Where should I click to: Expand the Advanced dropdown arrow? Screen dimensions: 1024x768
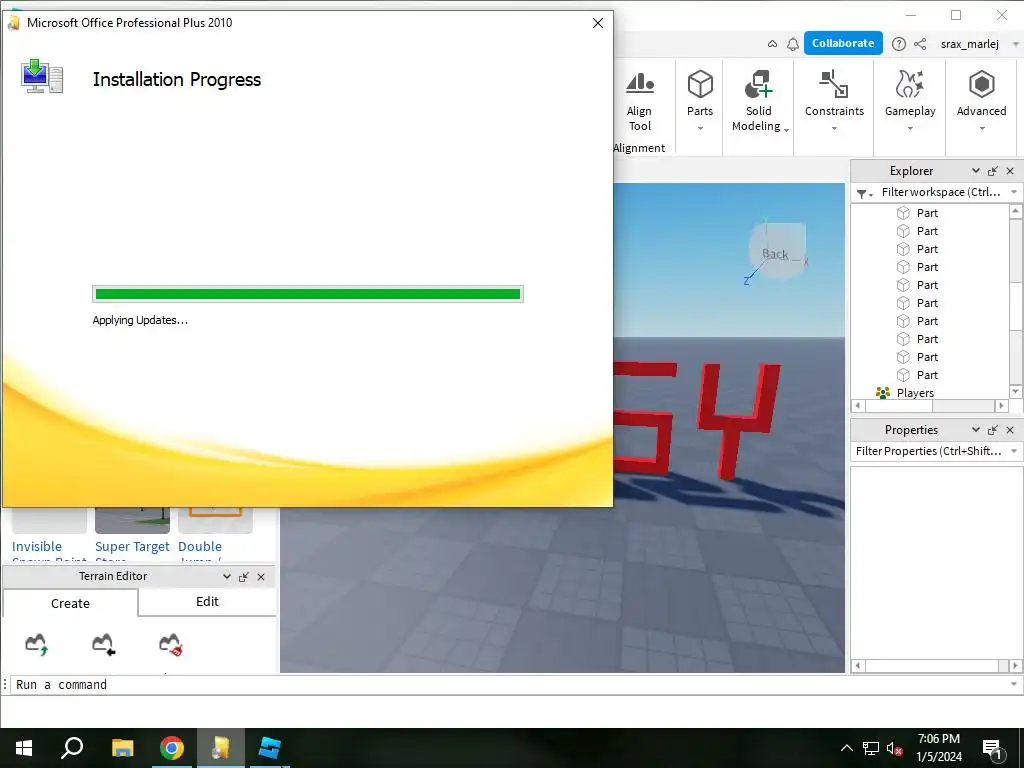click(x=982, y=129)
